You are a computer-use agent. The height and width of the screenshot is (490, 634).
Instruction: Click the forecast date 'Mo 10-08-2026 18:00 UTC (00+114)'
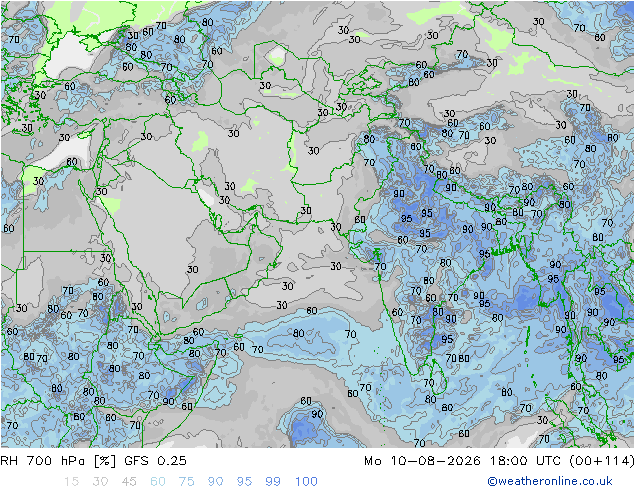coord(499,460)
